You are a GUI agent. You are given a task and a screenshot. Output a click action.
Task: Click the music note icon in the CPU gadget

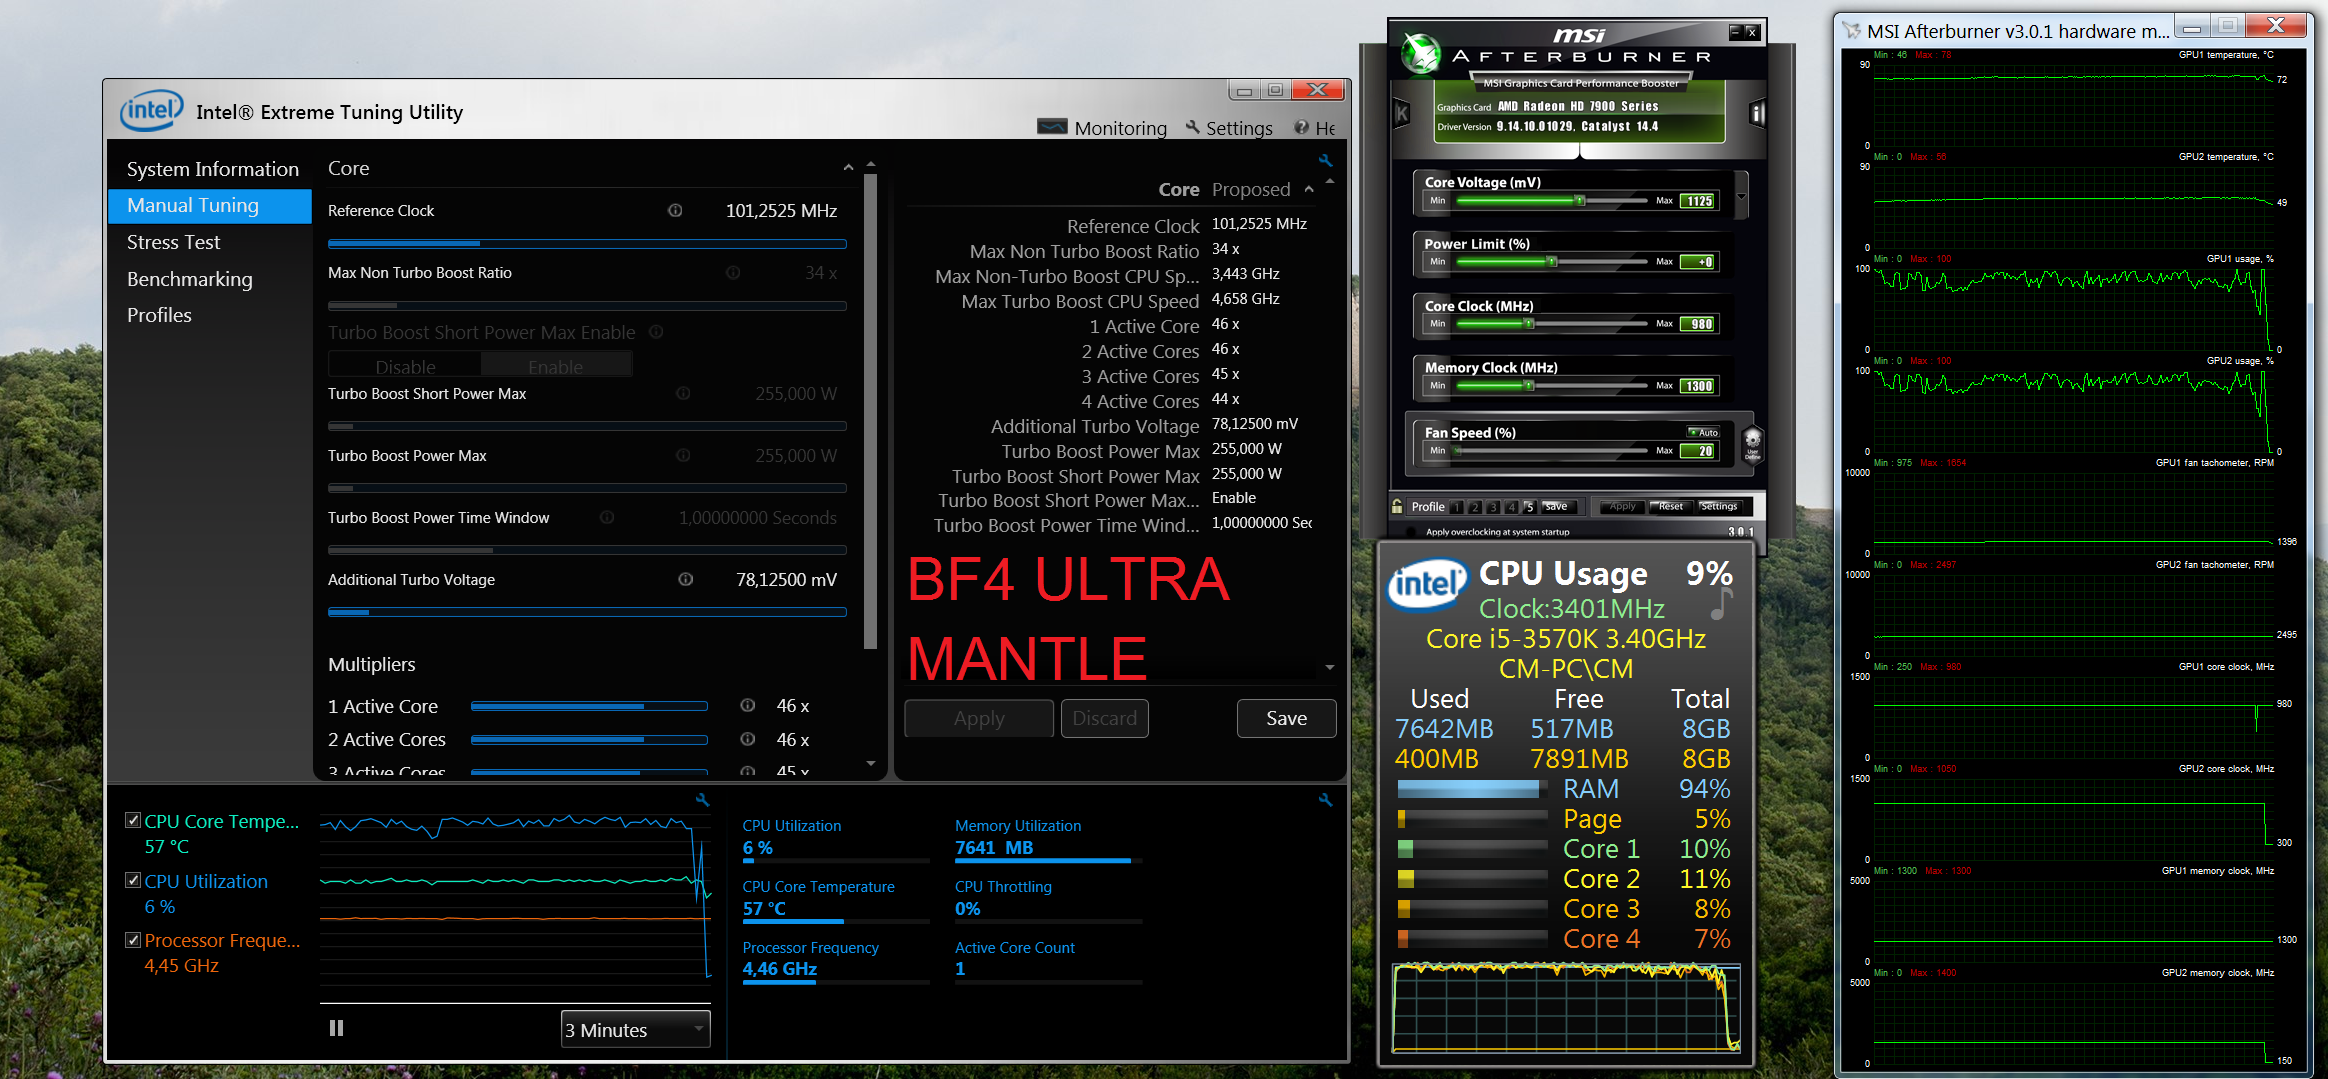(x=1721, y=603)
